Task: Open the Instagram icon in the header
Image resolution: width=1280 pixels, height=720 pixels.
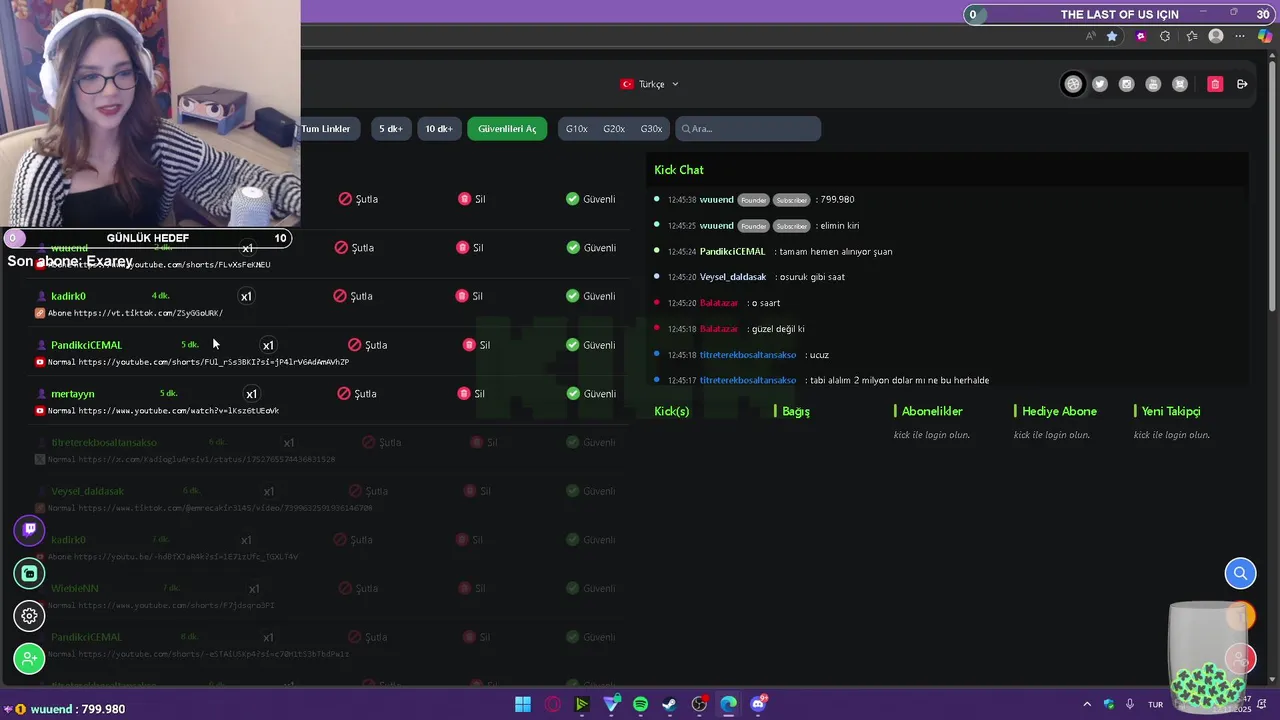Action: (x=1126, y=84)
